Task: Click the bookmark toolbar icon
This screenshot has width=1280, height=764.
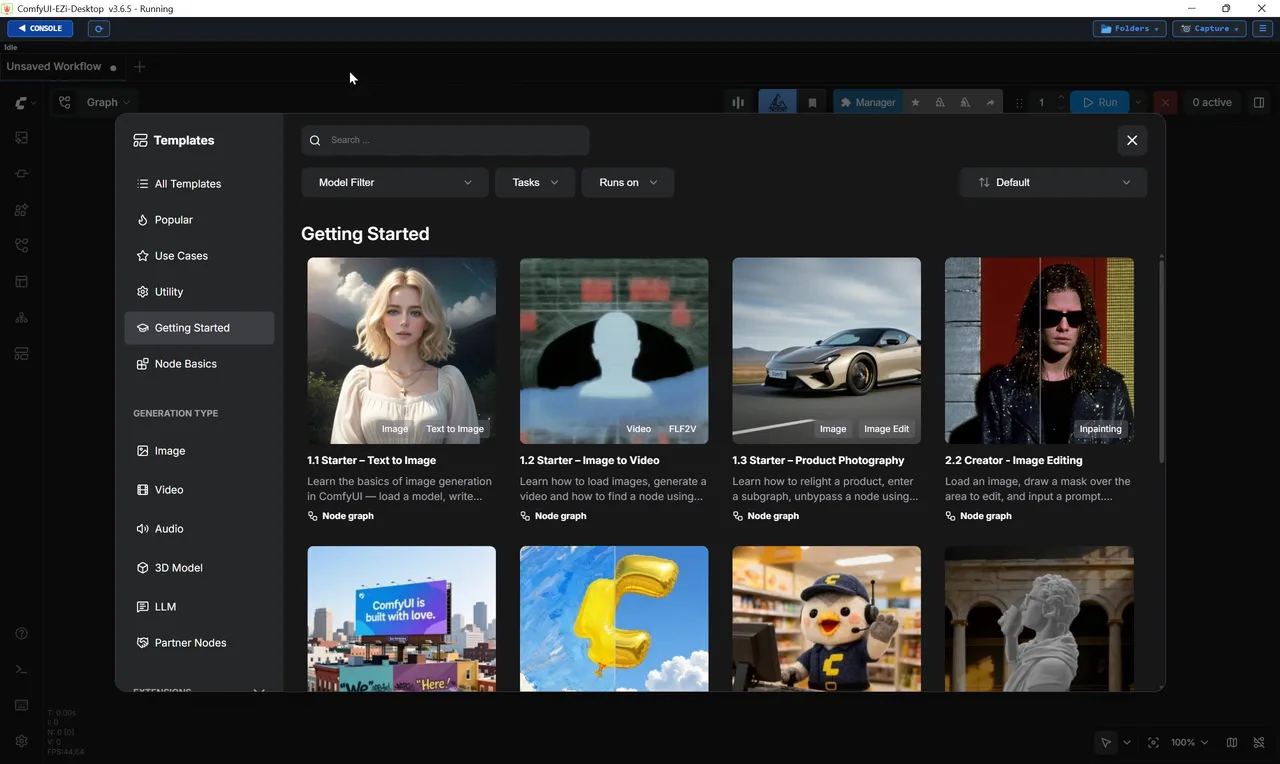Action: (x=812, y=102)
